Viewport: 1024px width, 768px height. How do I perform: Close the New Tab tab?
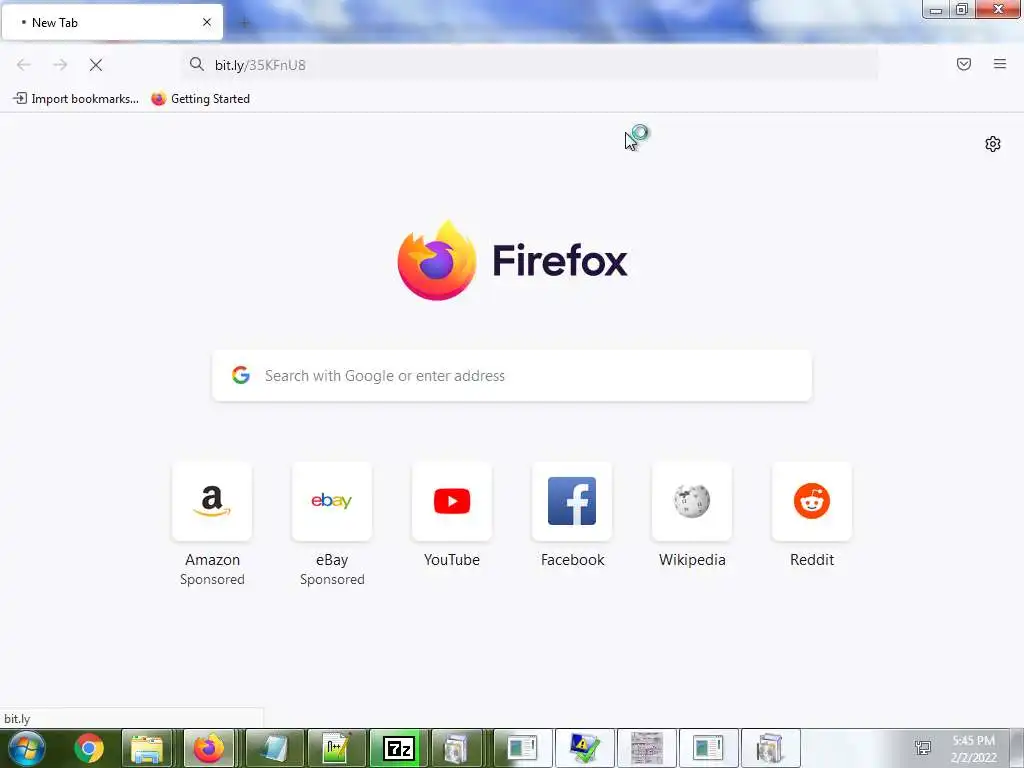coord(207,22)
